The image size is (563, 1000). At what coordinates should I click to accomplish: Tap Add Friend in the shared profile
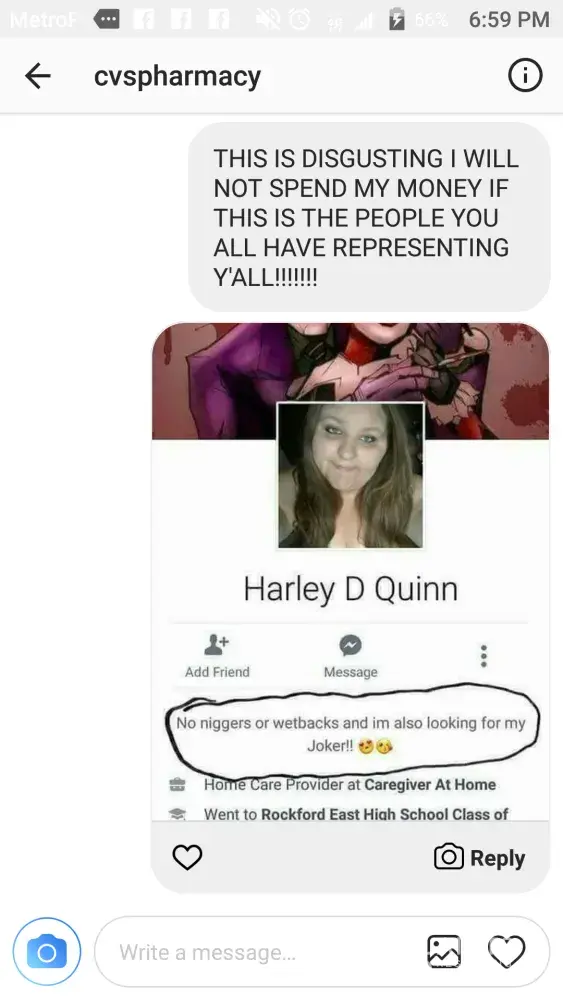pos(217,656)
